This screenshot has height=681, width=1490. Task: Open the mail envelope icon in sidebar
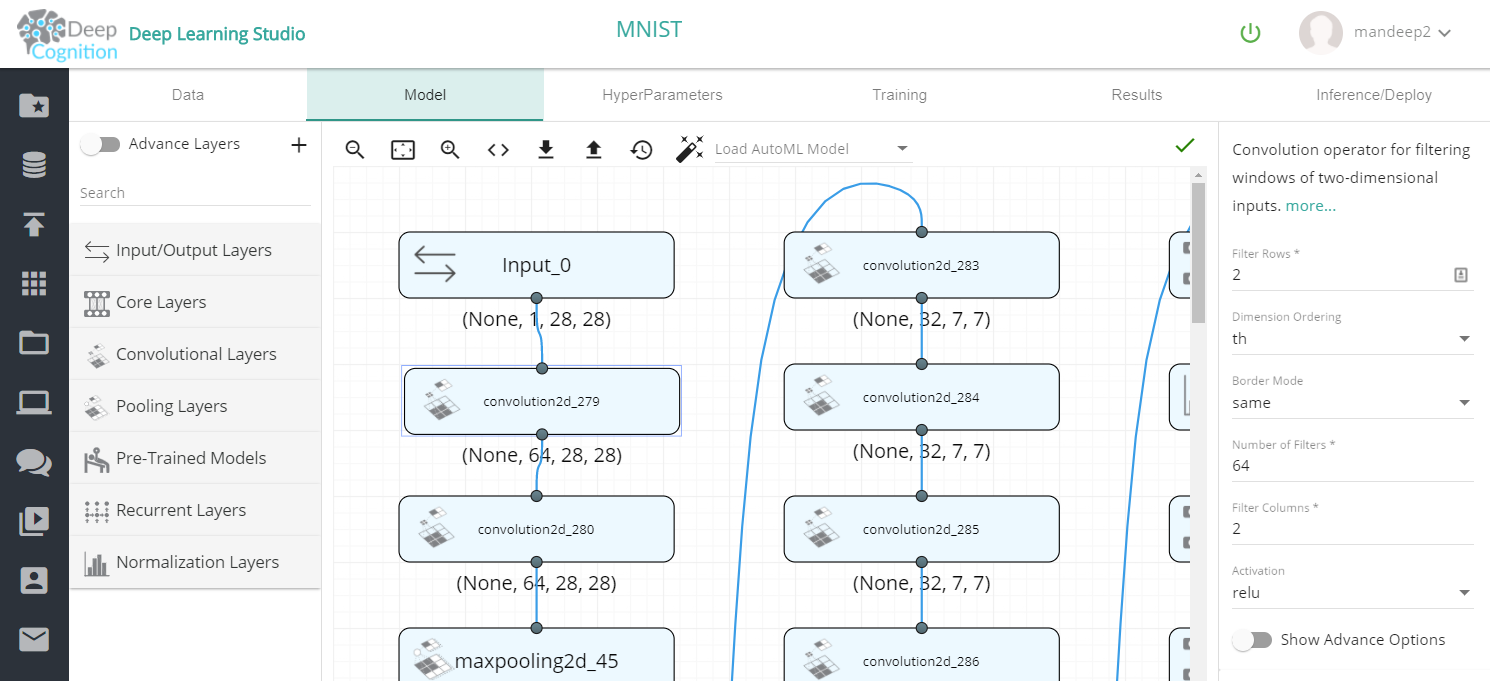[34, 640]
